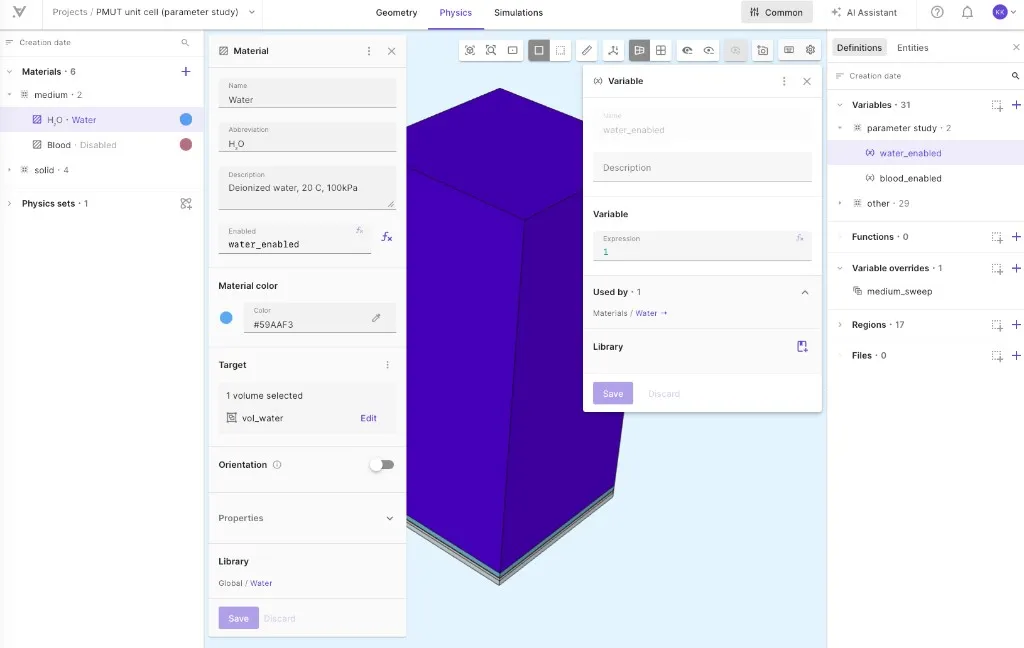The width and height of the screenshot is (1024, 648).
Task: Click the app logo in the top-left corner
Action: click(20, 12)
